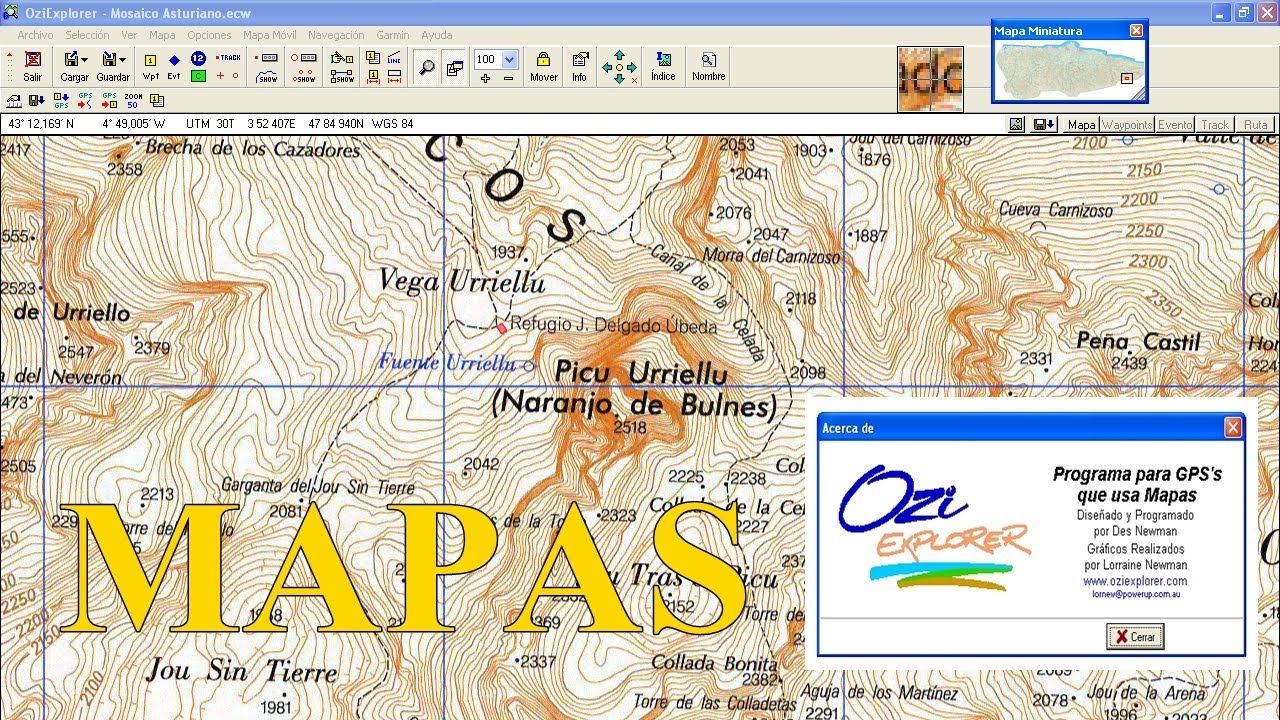Click the pixelated zoom preview box
This screenshot has height=720, width=1280.
[930, 79]
